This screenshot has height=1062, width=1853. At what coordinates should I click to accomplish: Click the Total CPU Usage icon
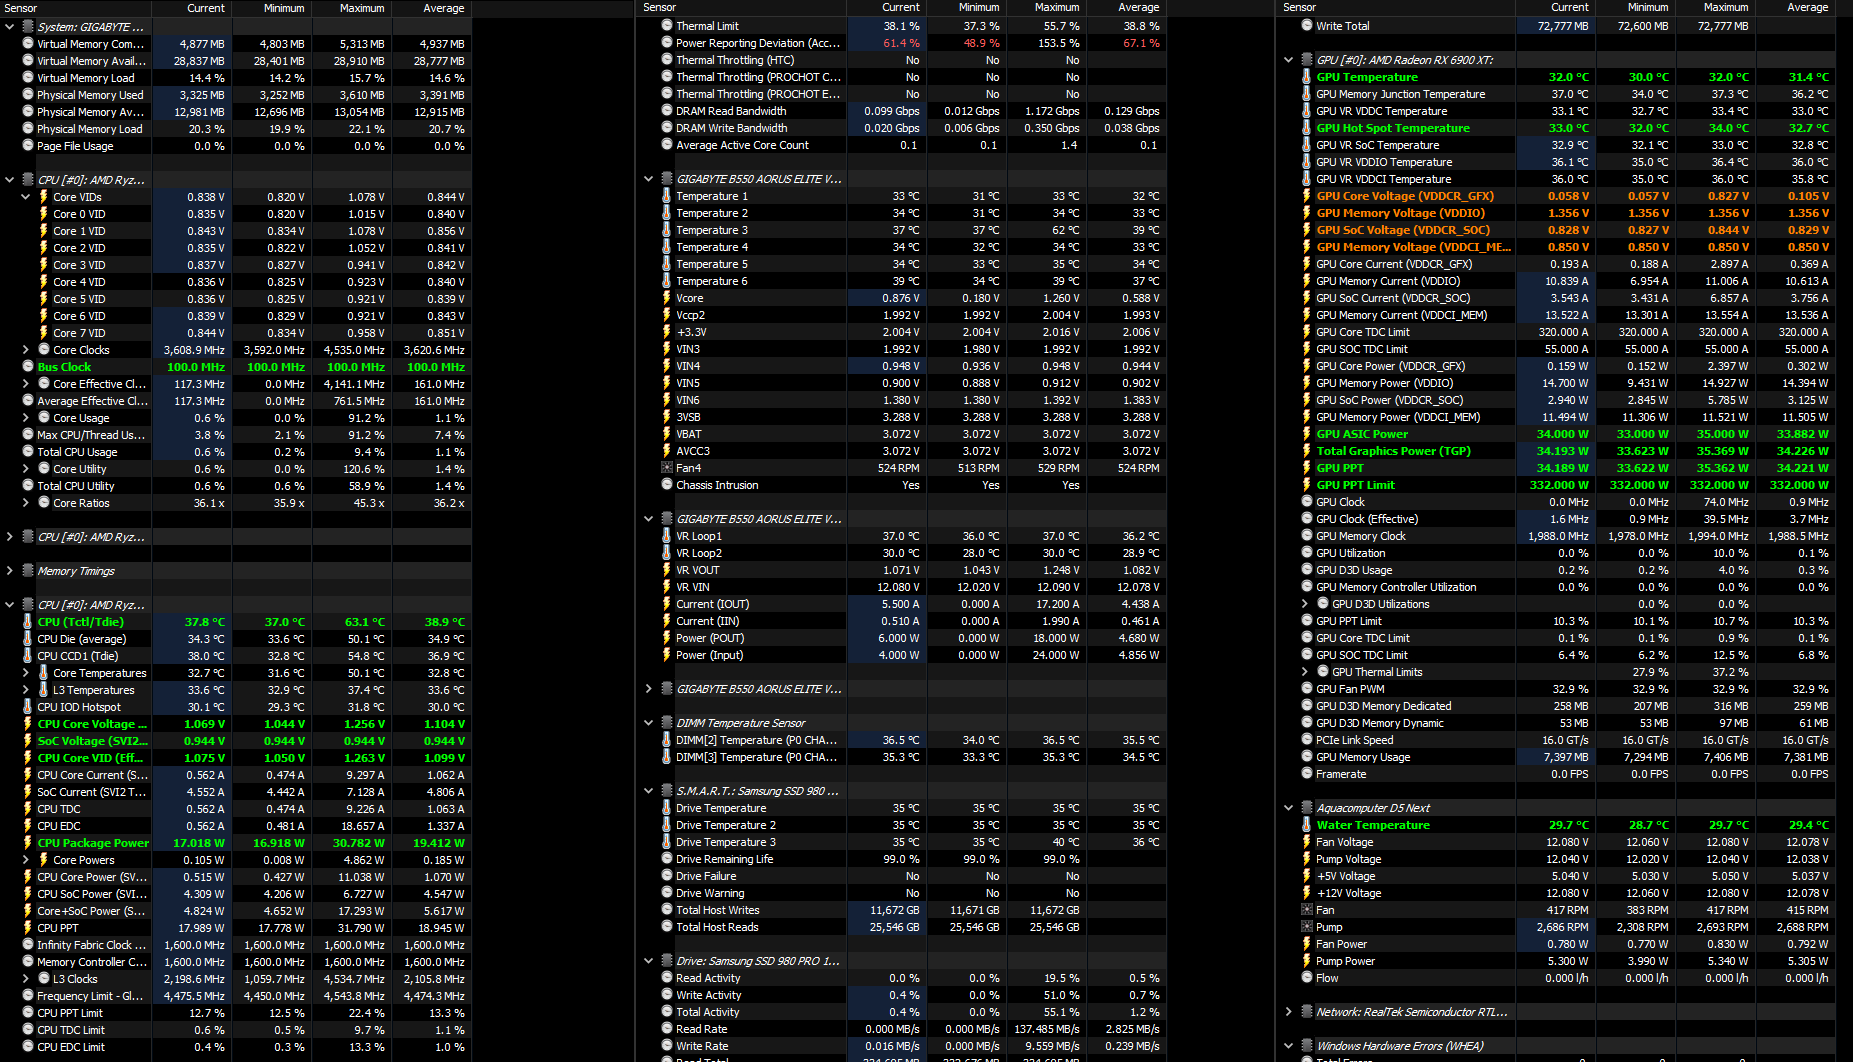(28, 451)
